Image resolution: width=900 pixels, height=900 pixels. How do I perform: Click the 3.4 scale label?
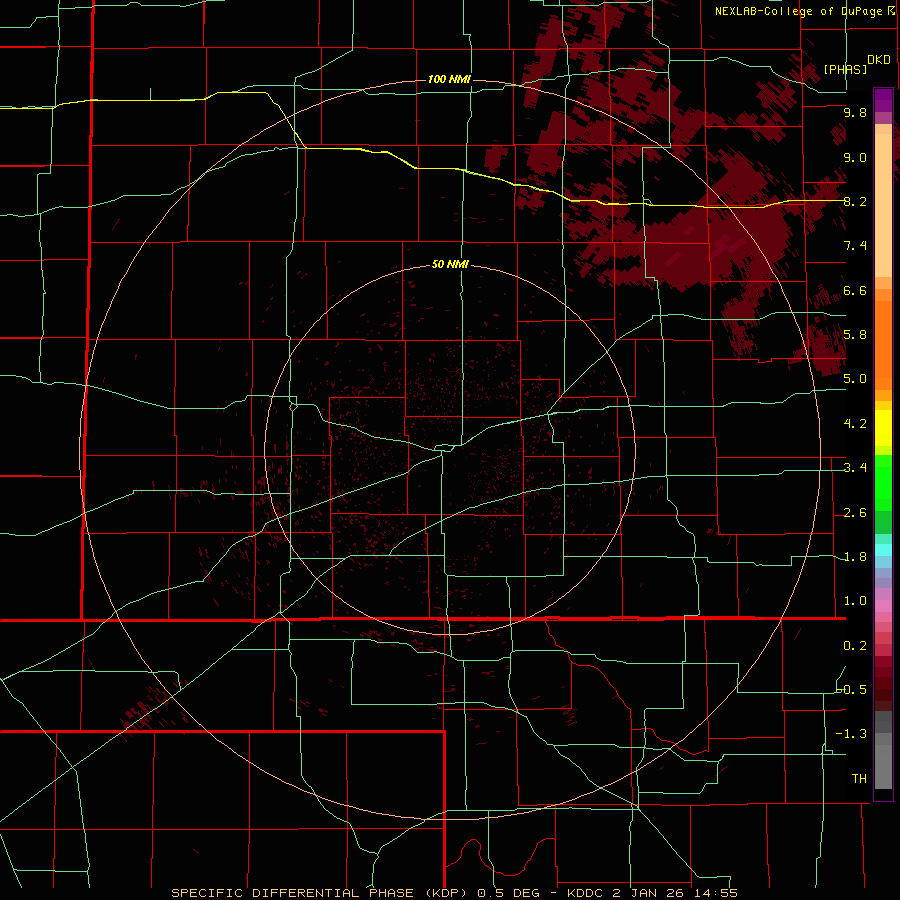855,468
